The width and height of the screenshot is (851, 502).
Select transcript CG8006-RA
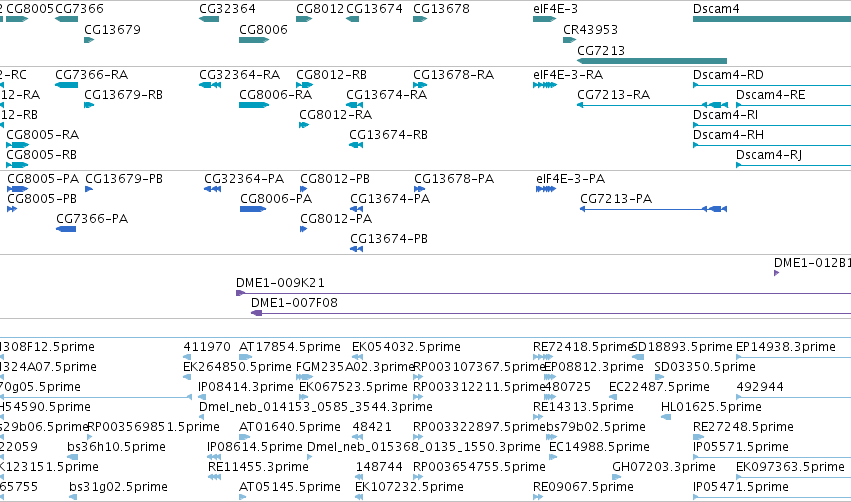coord(276,94)
